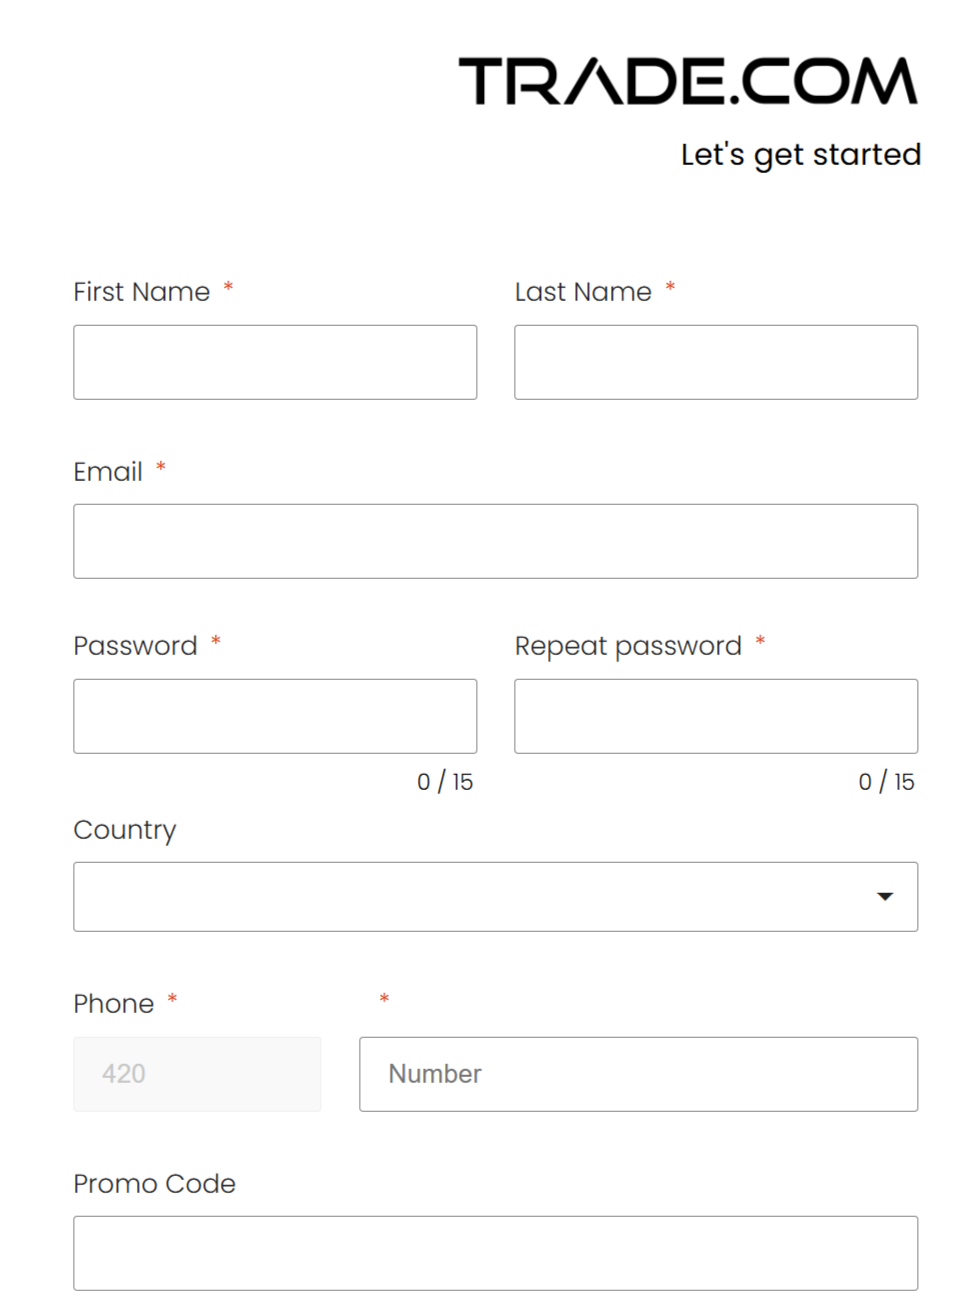
Task: Click the Repeat password 0 / 15 counter
Action: (x=886, y=782)
